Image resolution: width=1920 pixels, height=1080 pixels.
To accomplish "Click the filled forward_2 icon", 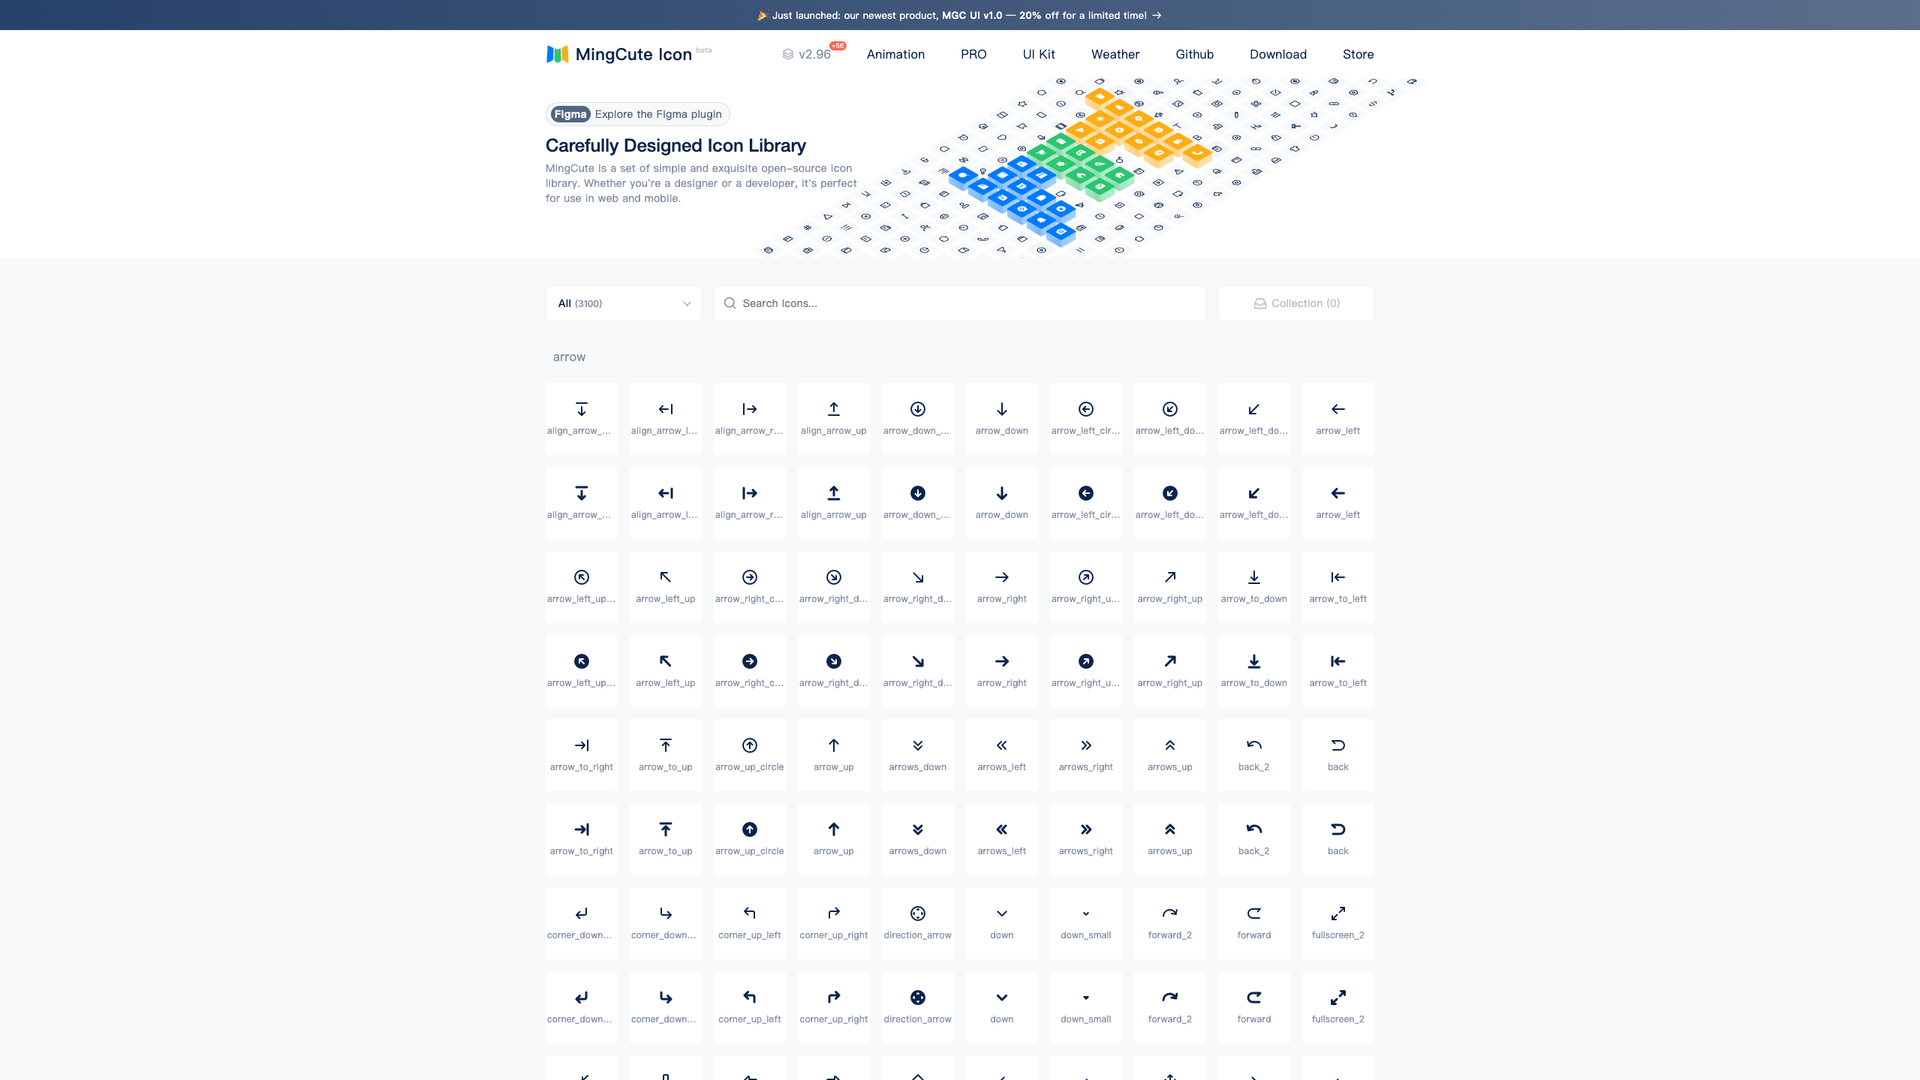I will point(1169,998).
